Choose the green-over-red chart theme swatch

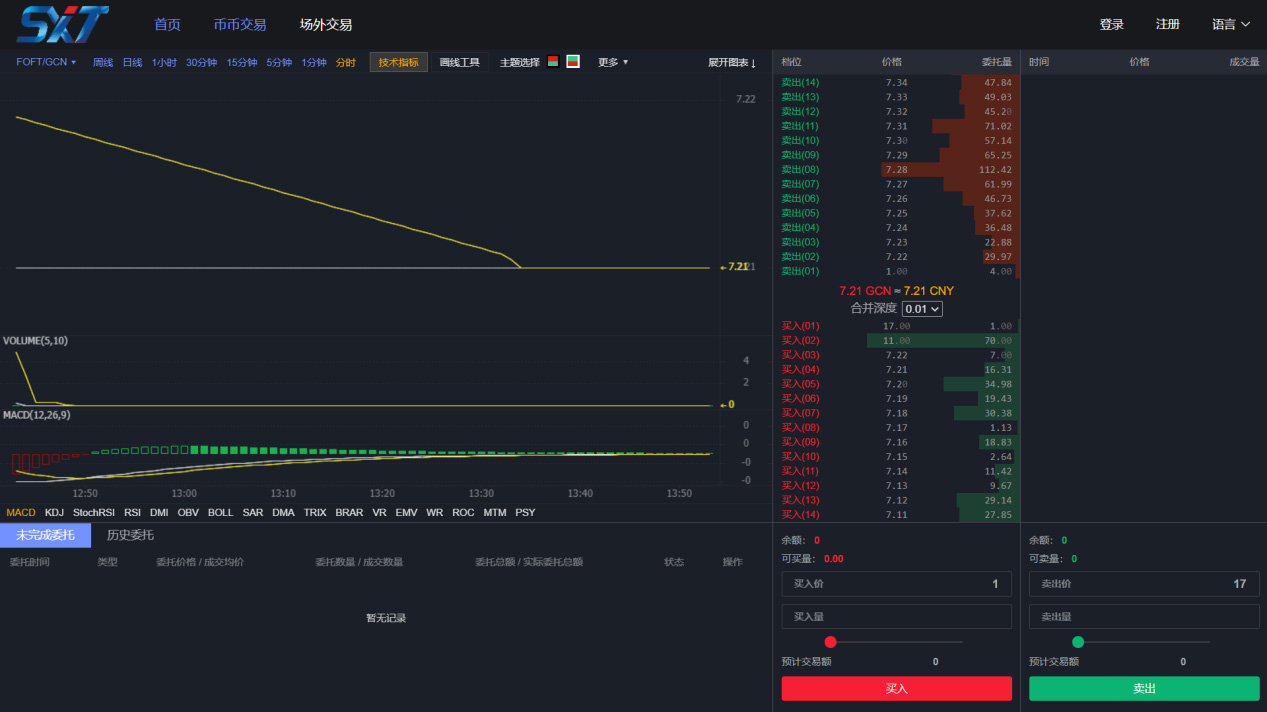tap(573, 62)
